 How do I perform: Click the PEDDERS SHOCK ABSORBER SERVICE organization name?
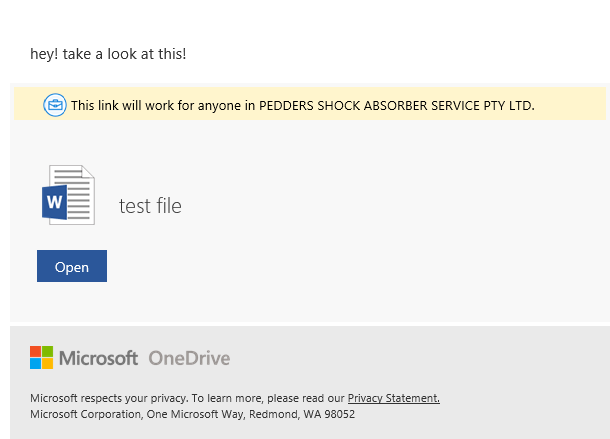pyautogui.click(x=396, y=105)
